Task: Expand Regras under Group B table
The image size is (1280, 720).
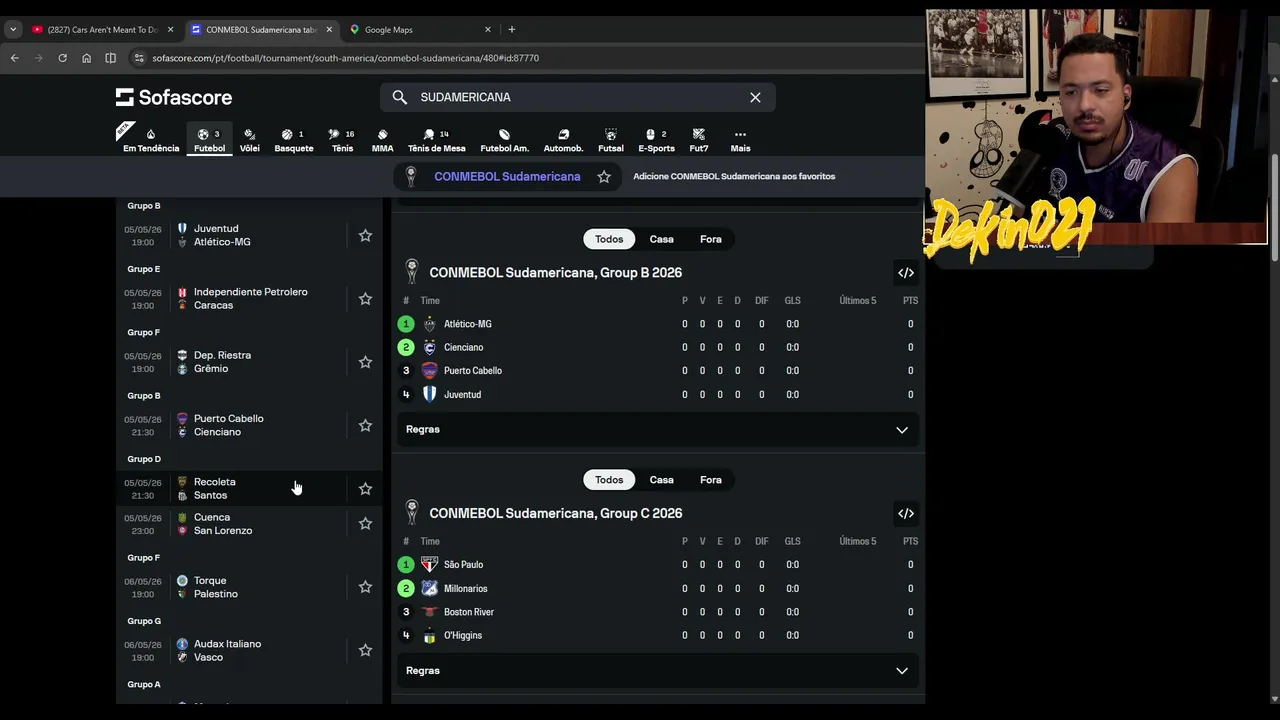Action: pos(657,429)
